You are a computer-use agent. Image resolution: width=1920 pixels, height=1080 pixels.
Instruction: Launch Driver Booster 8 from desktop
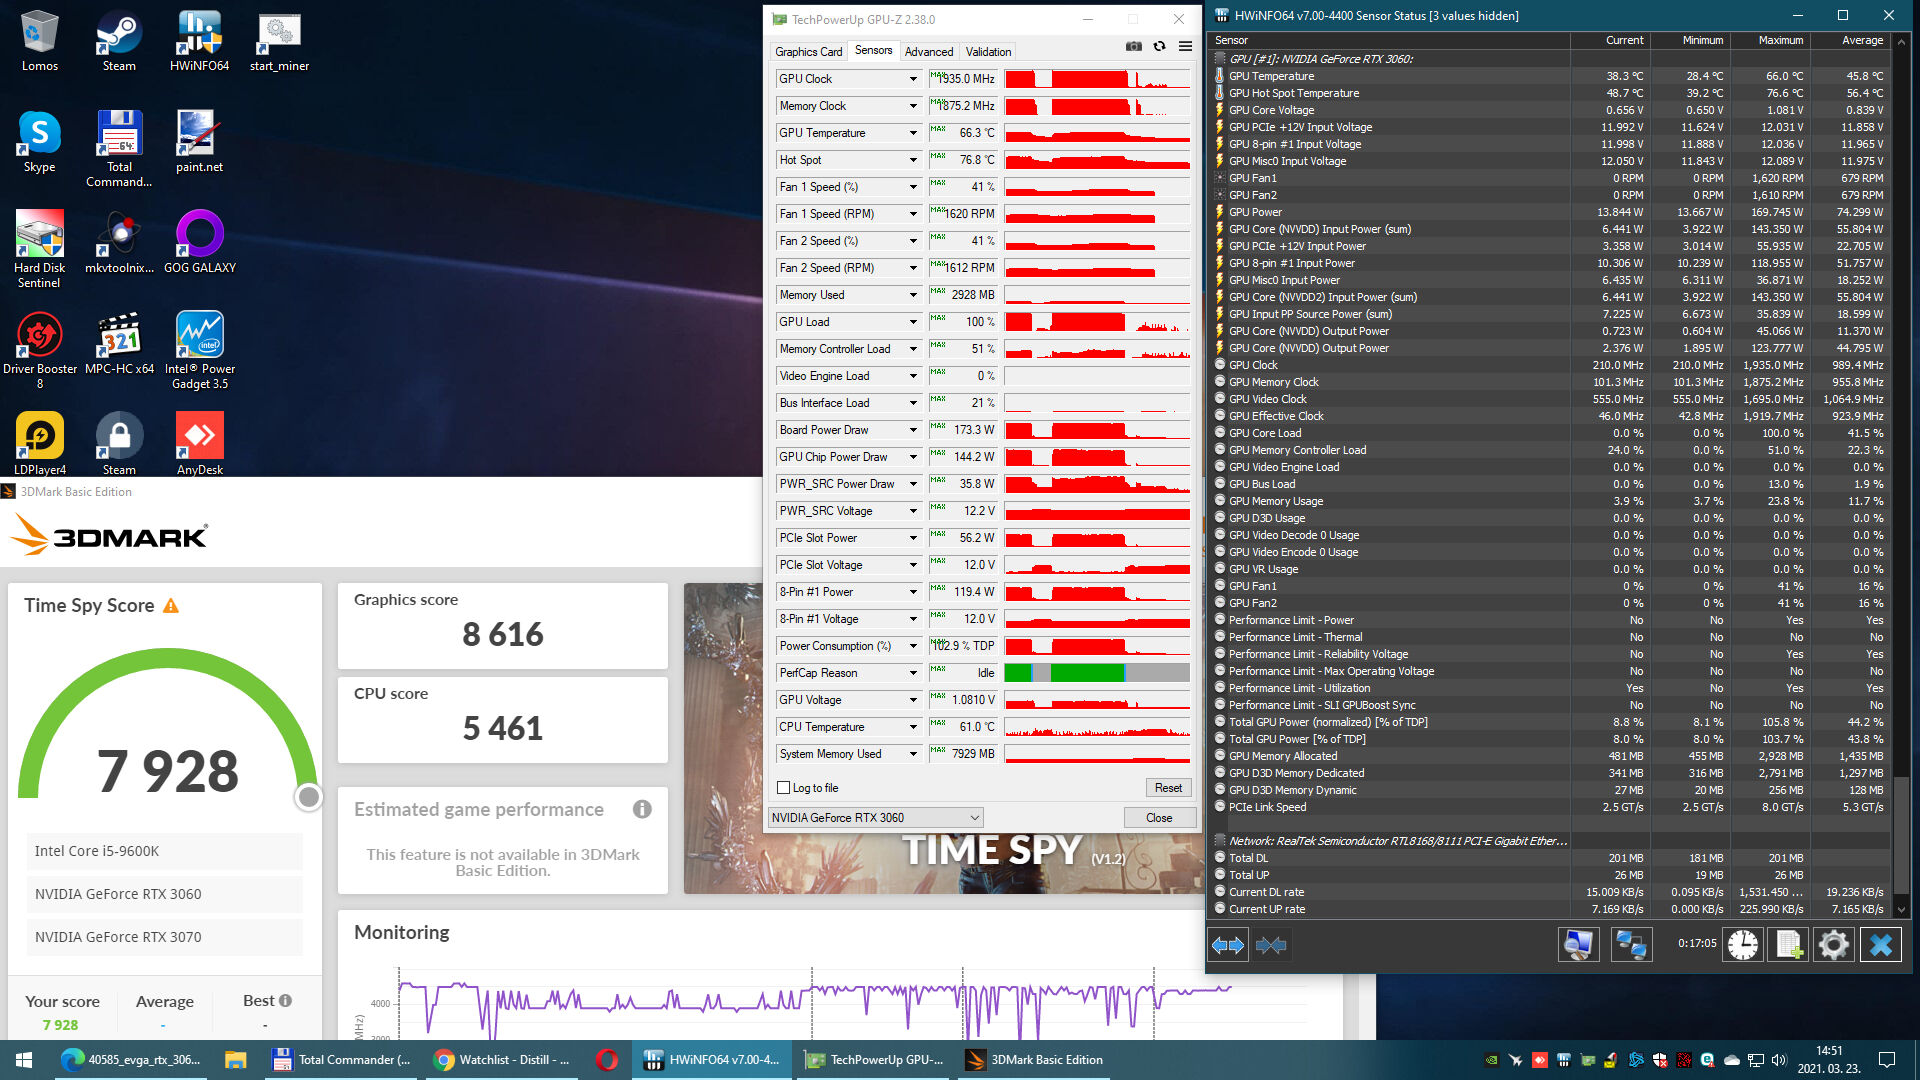click(x=40, y=351)
